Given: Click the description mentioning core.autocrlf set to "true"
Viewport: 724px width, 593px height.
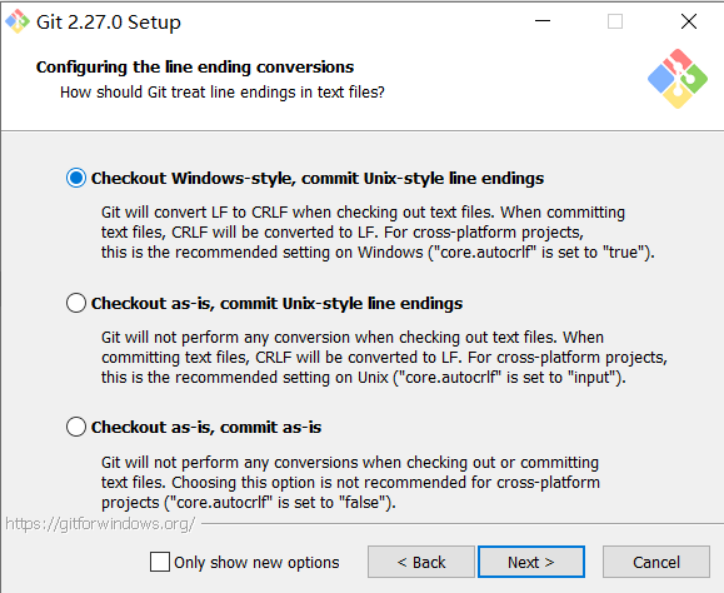Looking at the screenshot, I should click(378, 232).
